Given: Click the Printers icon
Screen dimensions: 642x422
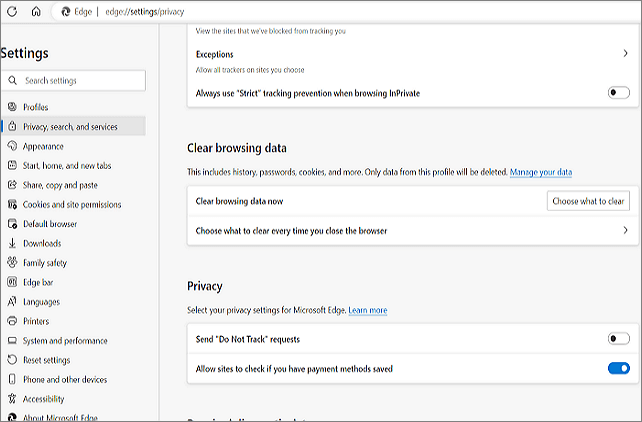Looking at the screenshot, I should coord(12,320).
